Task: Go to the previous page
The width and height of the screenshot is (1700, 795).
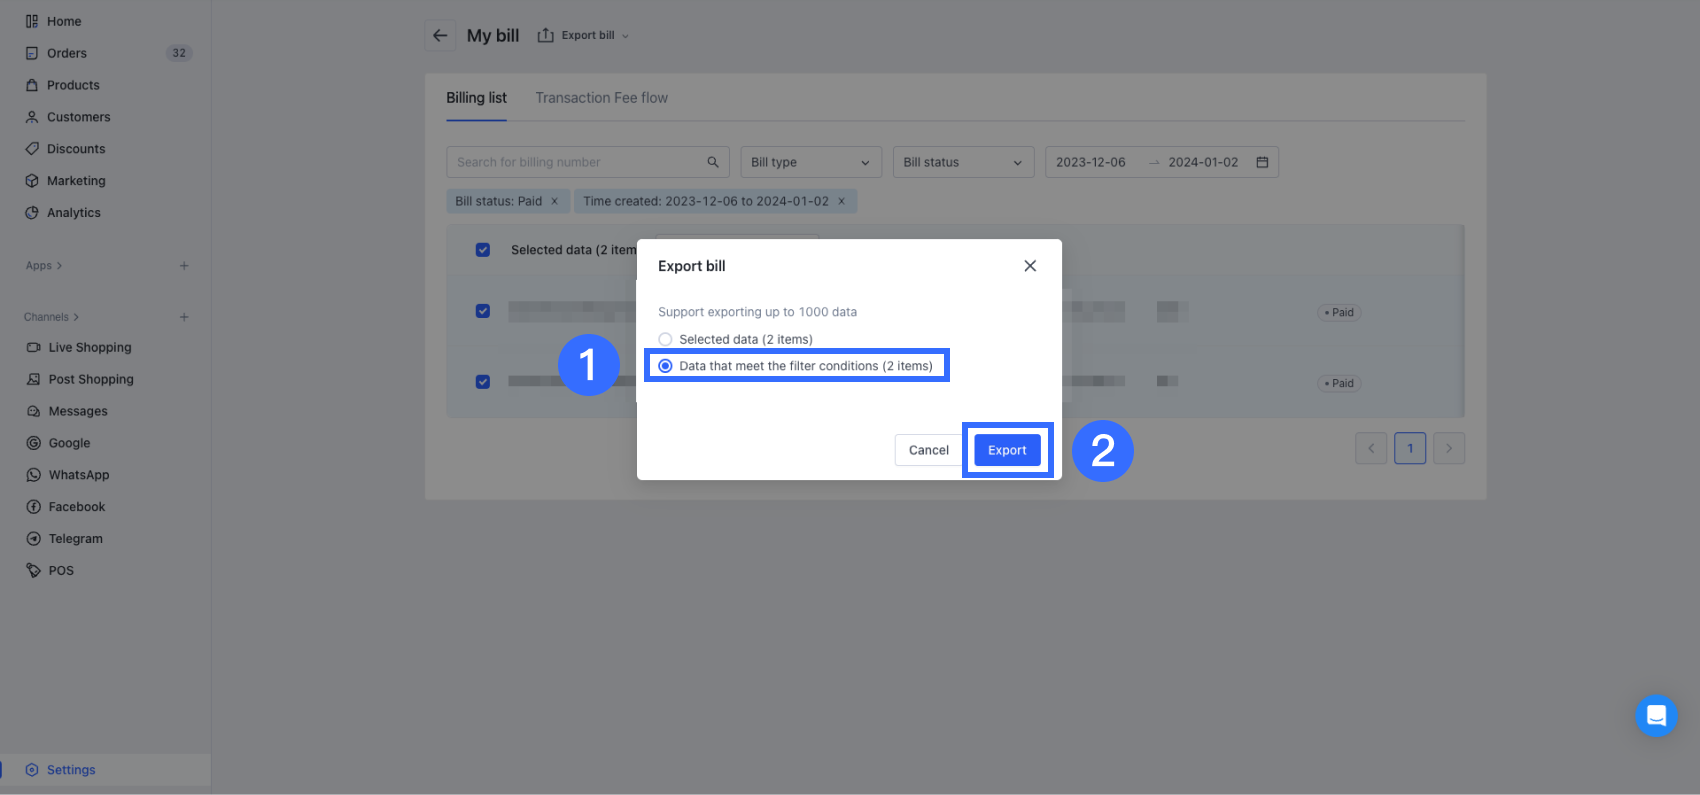Action: [x=1371, y=448]
